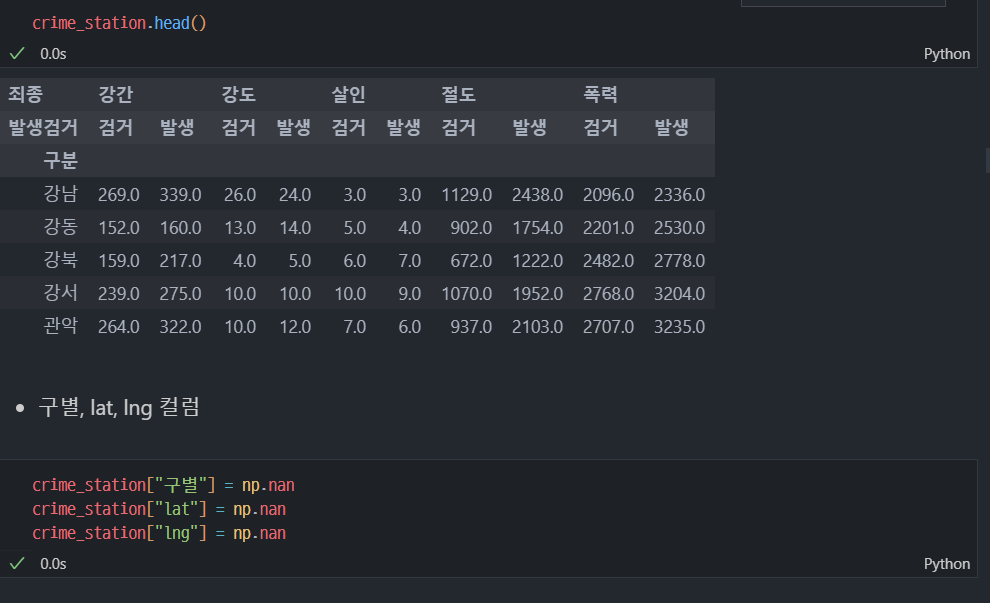Click code line assigning "lat" to np.nan

159,509
